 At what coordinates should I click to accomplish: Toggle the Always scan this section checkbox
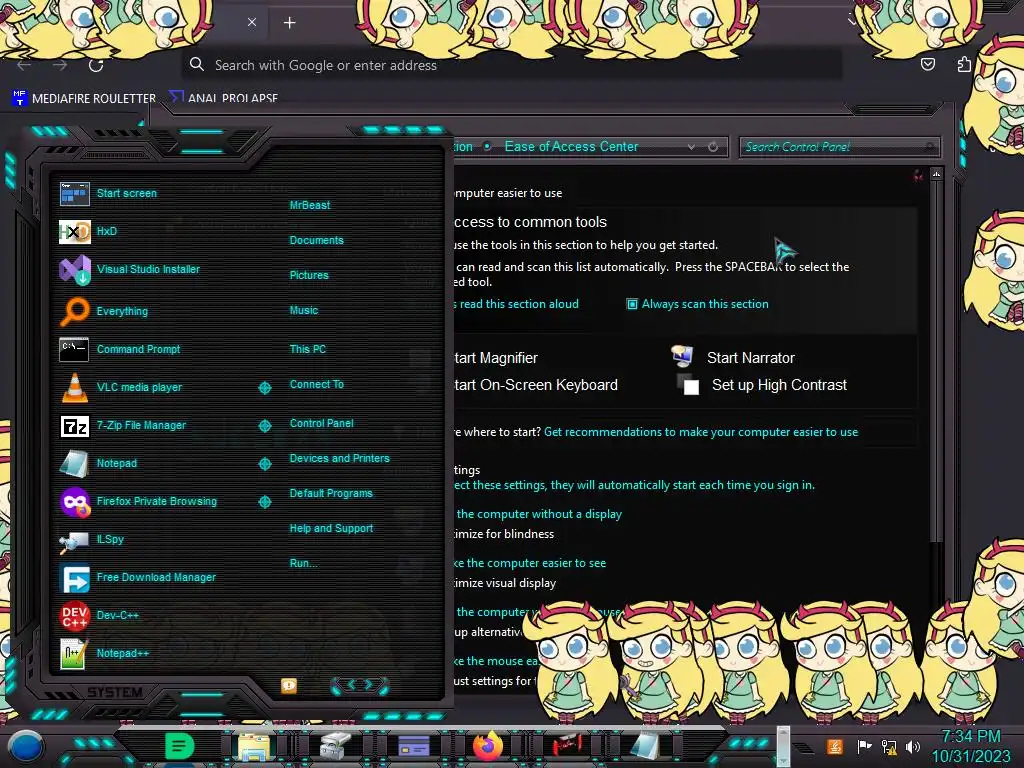coord(632,304)
